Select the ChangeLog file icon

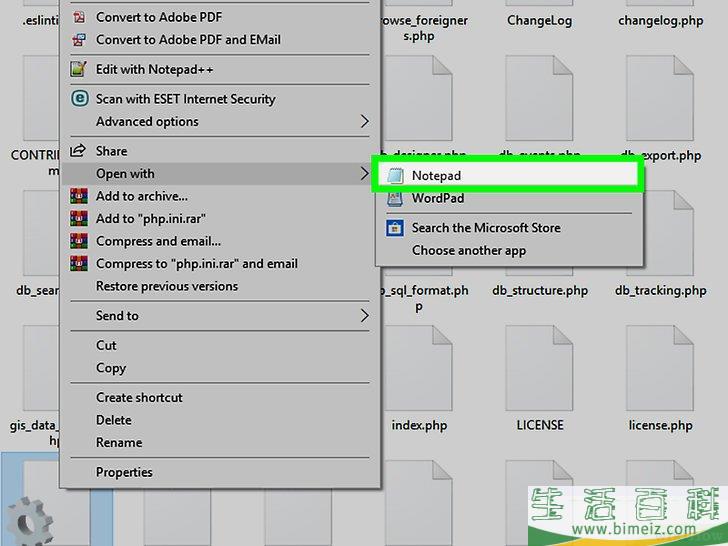(x=539, y=3)
